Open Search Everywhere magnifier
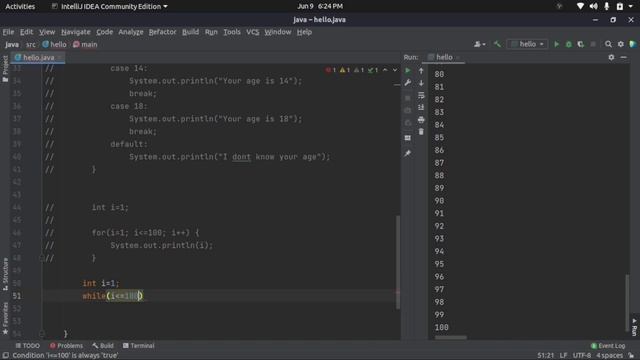This screenshot has height=360, width=640. click(608, 44)
